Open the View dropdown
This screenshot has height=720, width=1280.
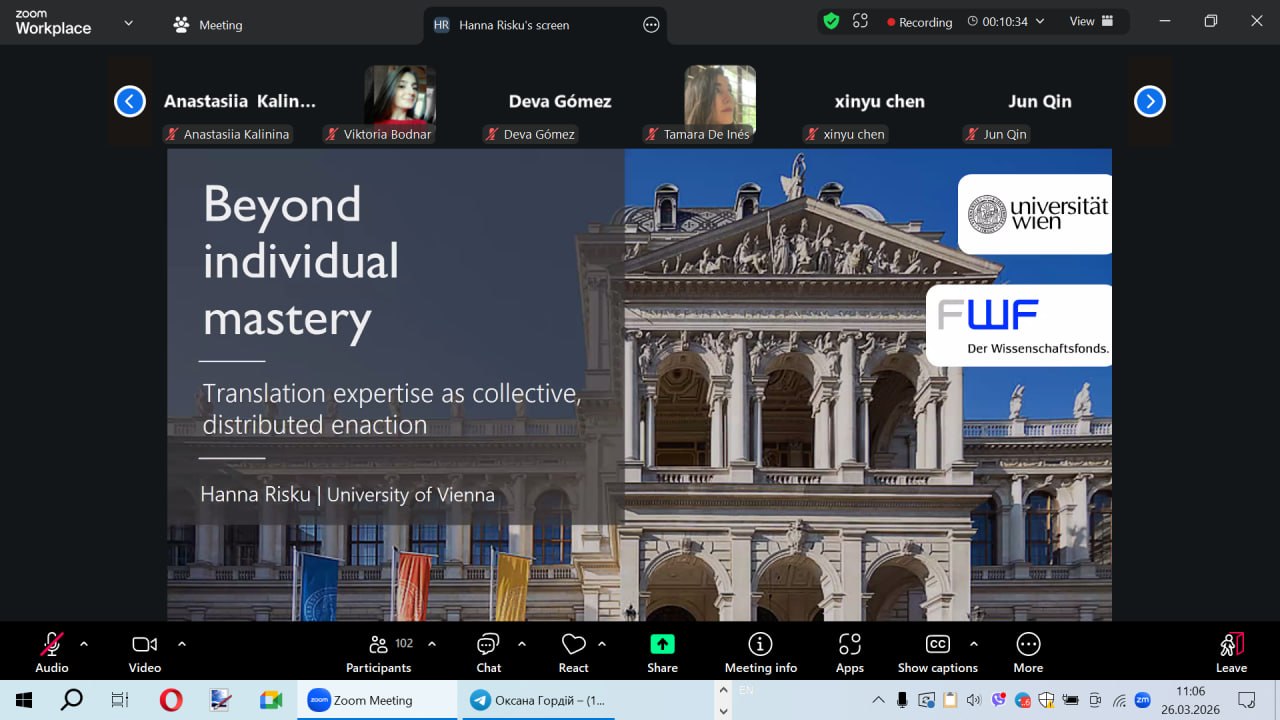[x=1092, y=21]
